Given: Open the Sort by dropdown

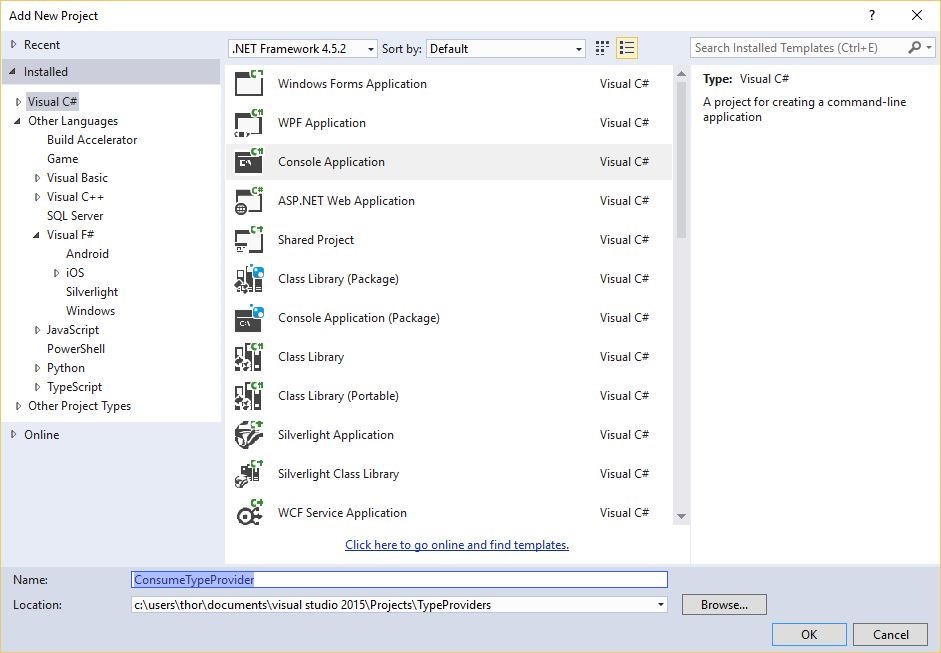Looking at the screenshot, I should 506,49.
